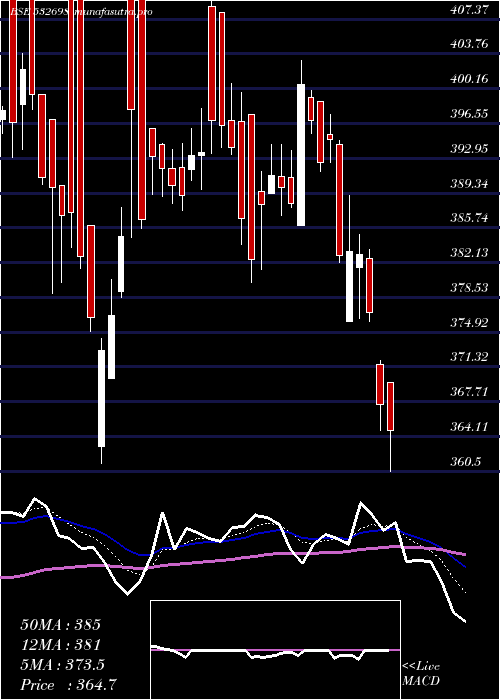The width and height of the screenshot is (500, 700).
Task: Click the 364.11 price axis label
Action: click(471, 427)
